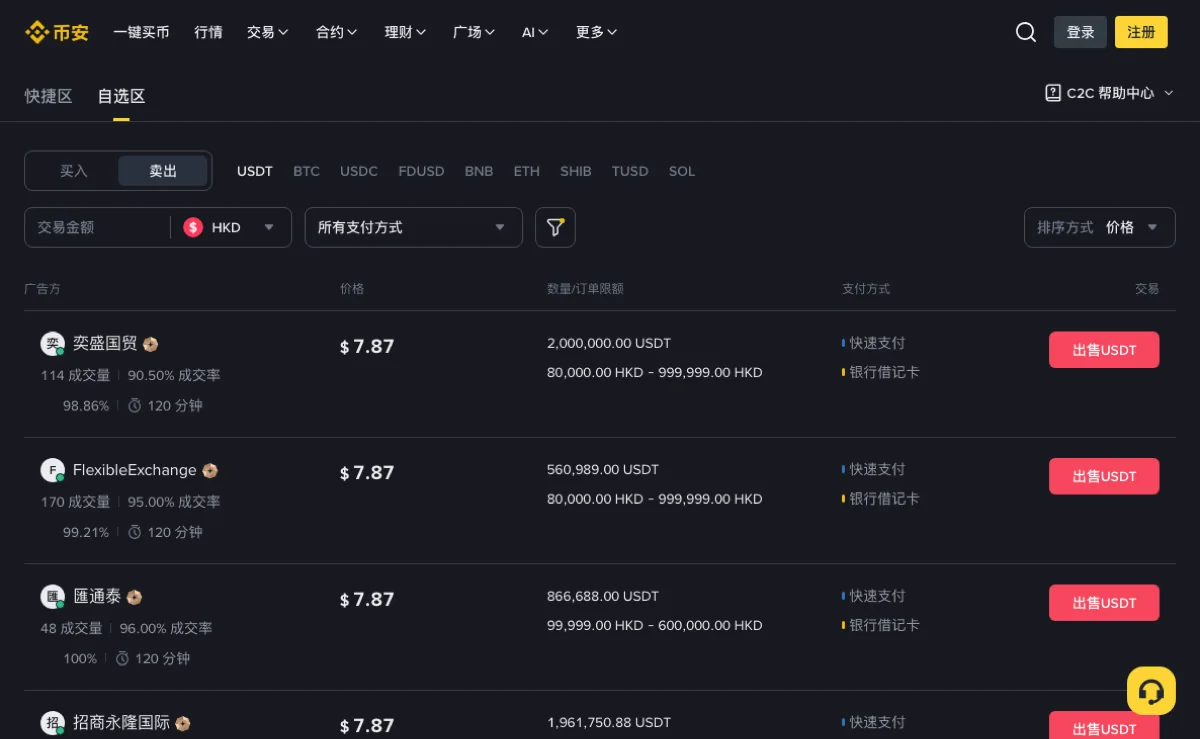The height and width of the screenshot is (739, 1200).
Task: Select the USDC coin tab
Action: 359,171
